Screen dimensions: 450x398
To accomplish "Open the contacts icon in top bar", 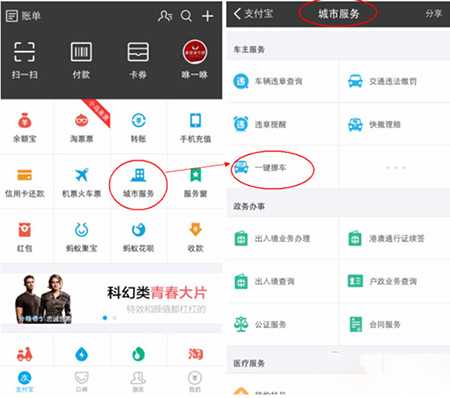I will 165,16.
